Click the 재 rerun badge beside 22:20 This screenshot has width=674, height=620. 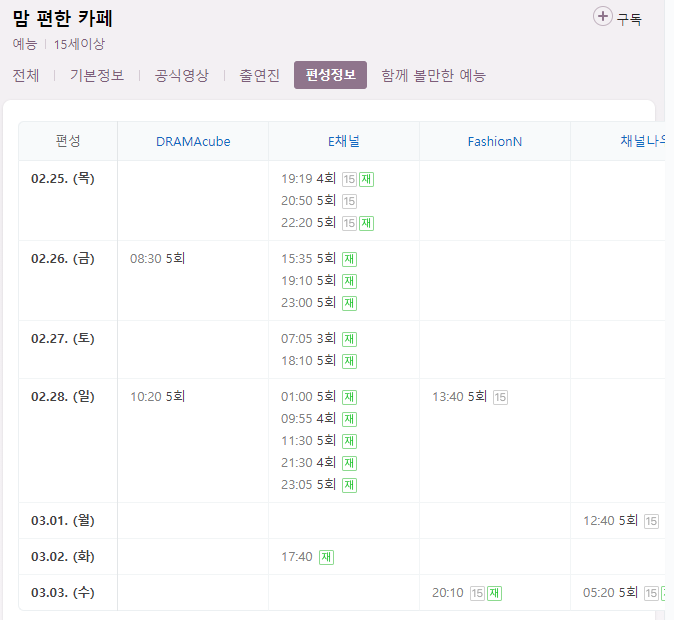tap(366, 223)
